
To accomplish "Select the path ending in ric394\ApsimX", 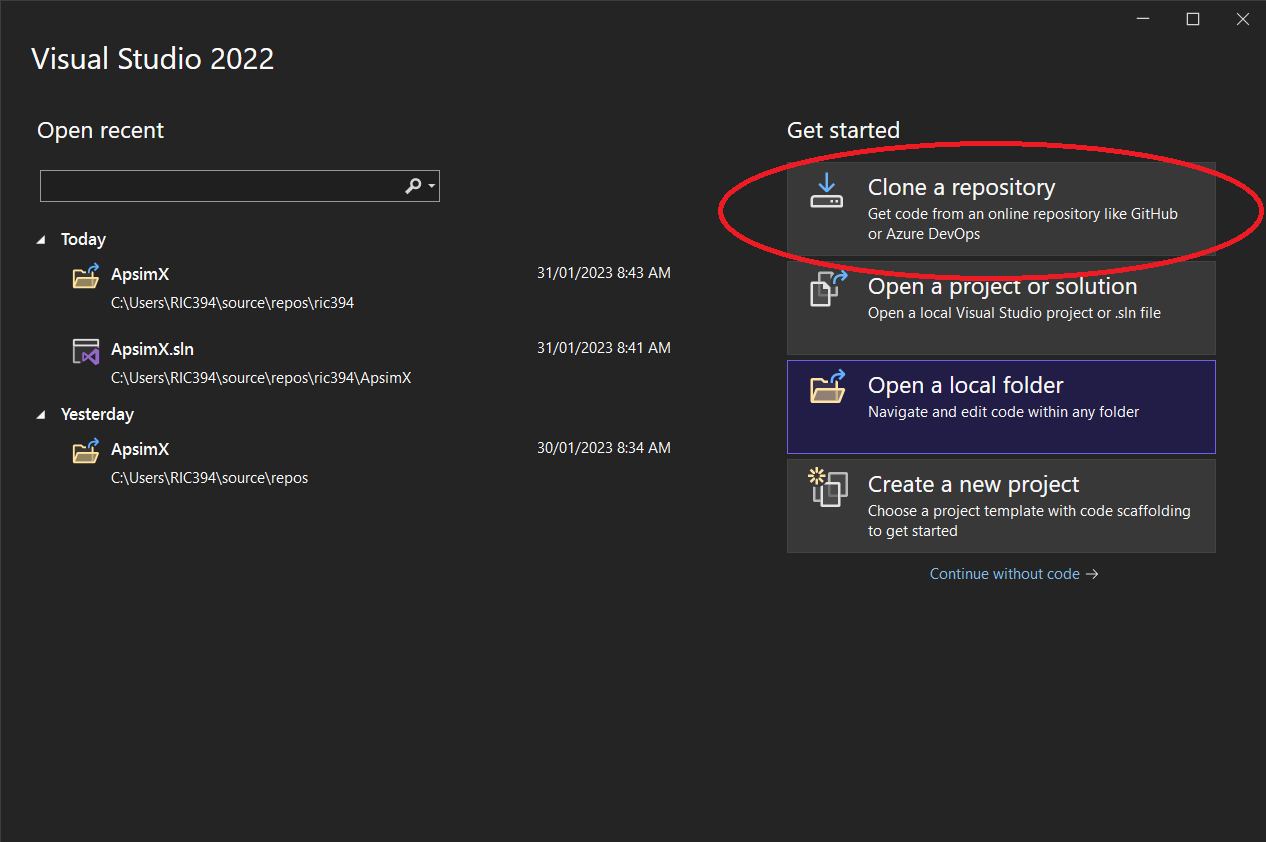I will pos(261,378).
